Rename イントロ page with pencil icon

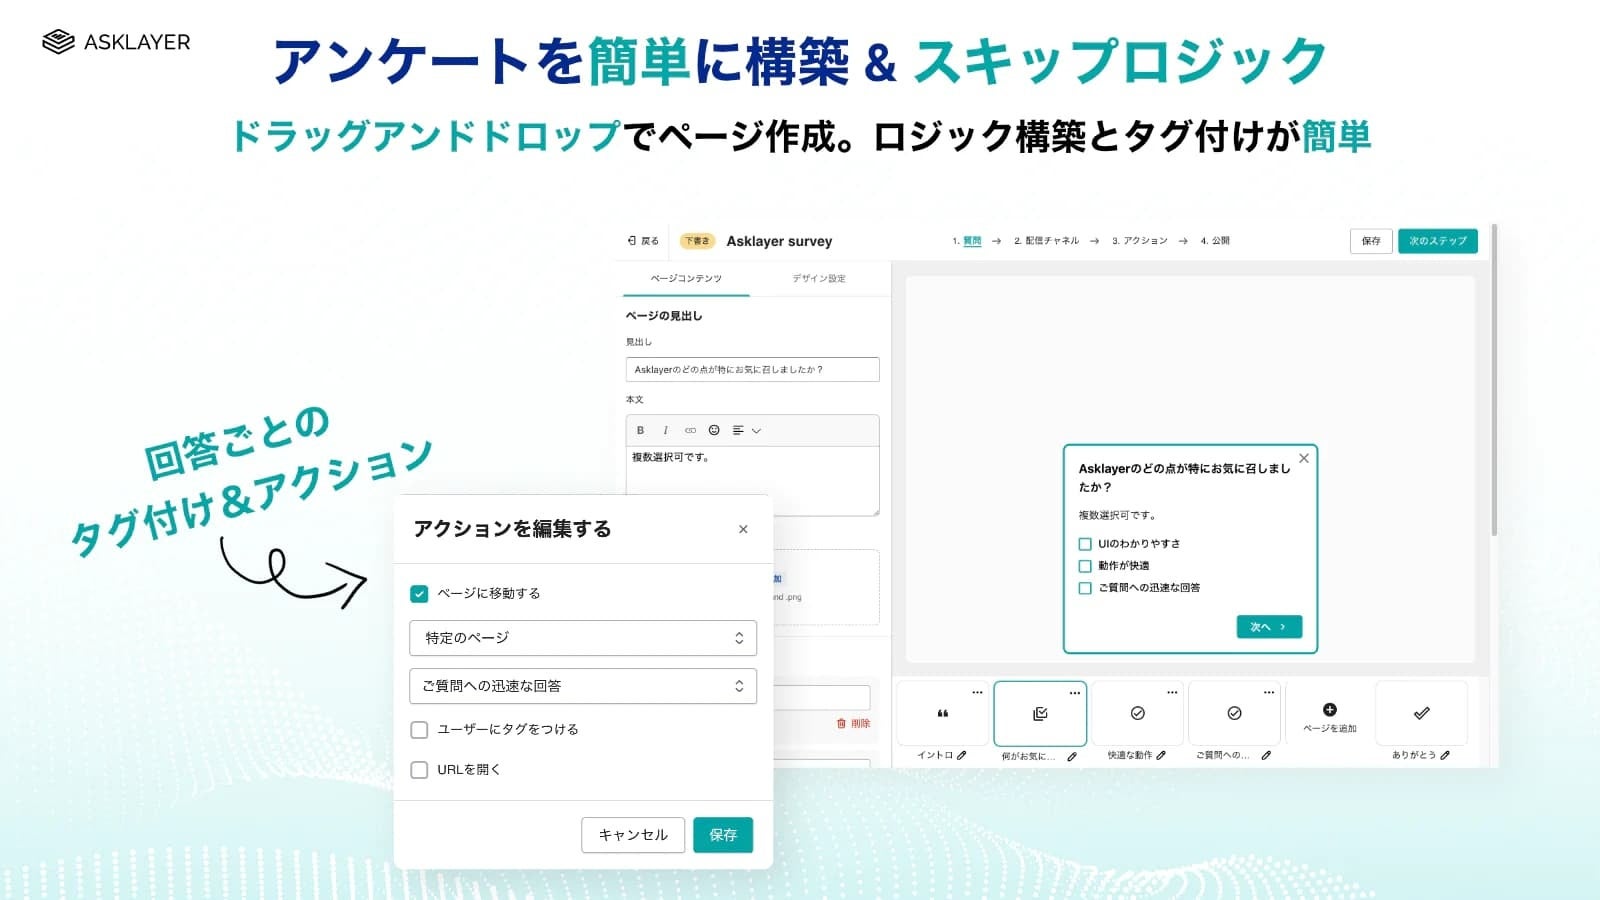[962, 756]
